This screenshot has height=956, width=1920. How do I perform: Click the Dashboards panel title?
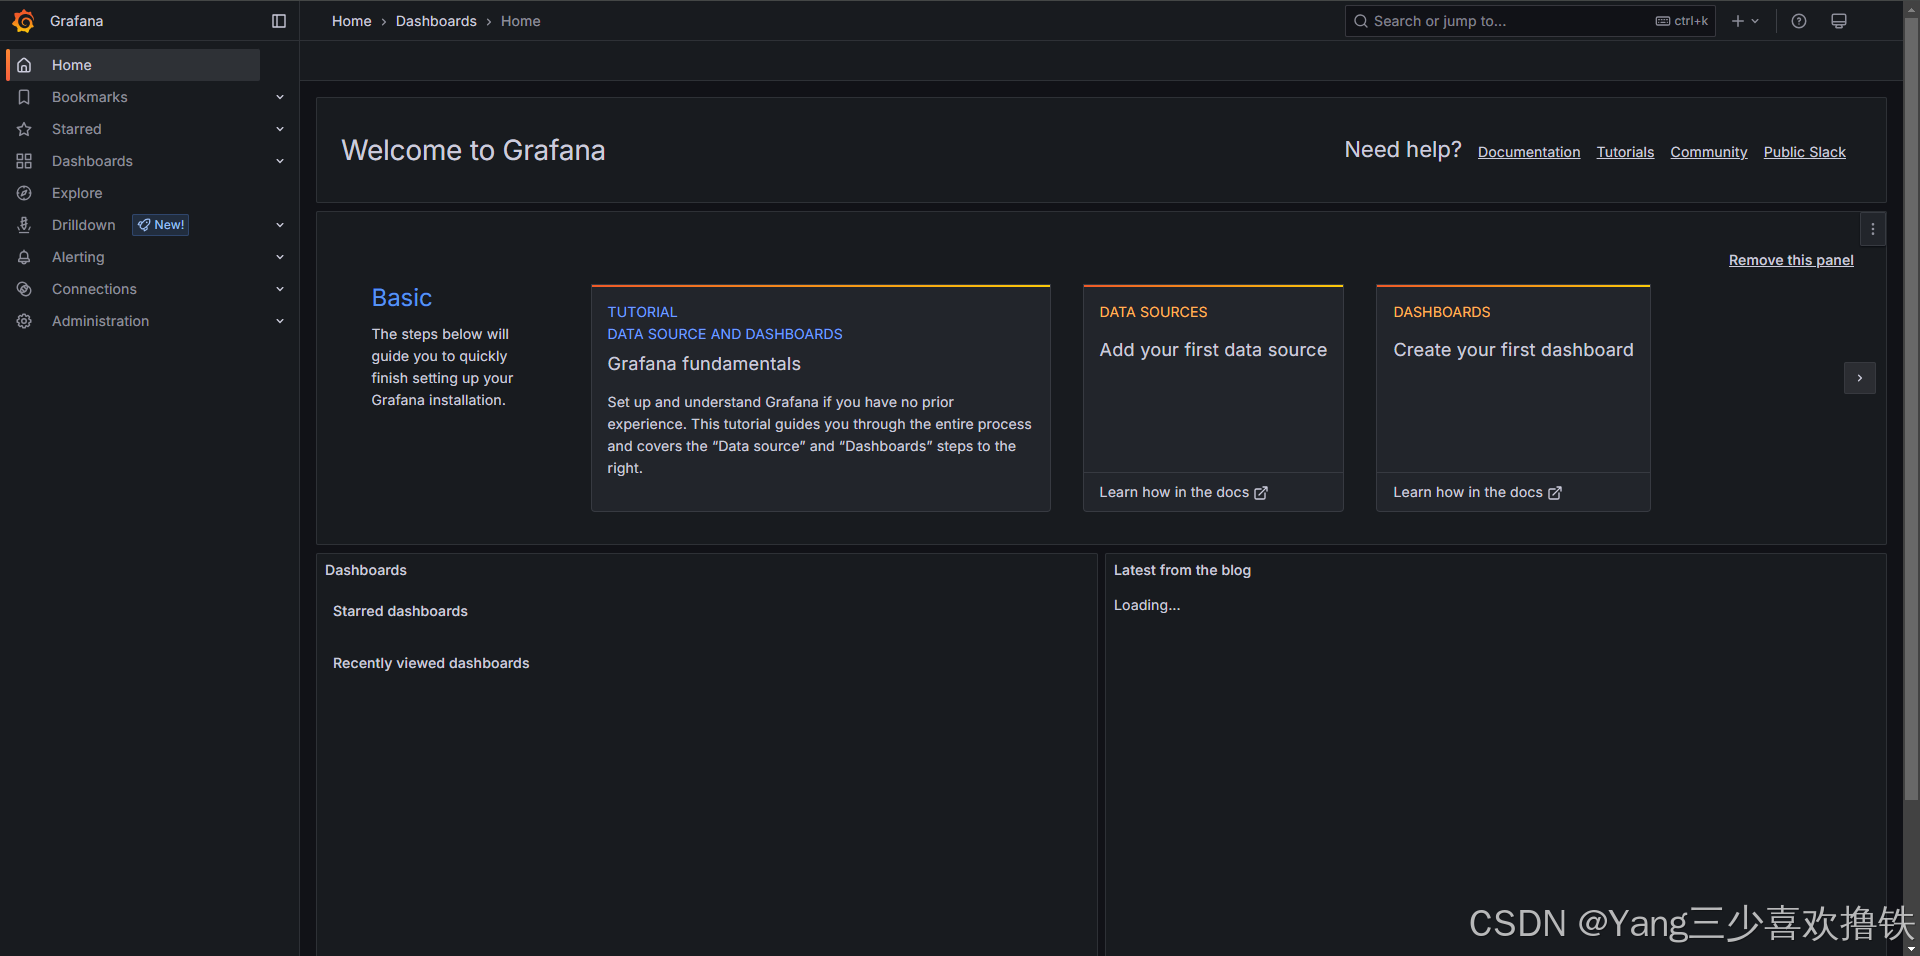pos(366,570)
